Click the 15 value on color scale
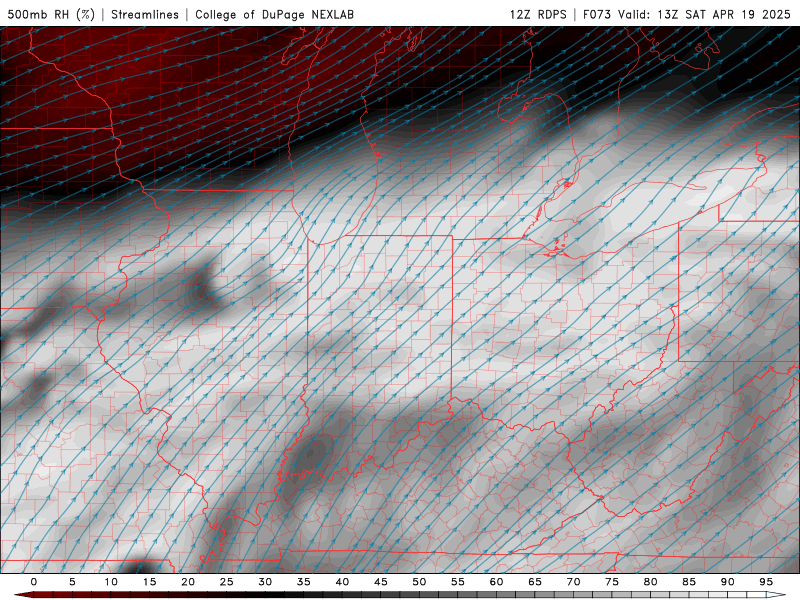This screenshot has width=800, height=600. (149, 582)
